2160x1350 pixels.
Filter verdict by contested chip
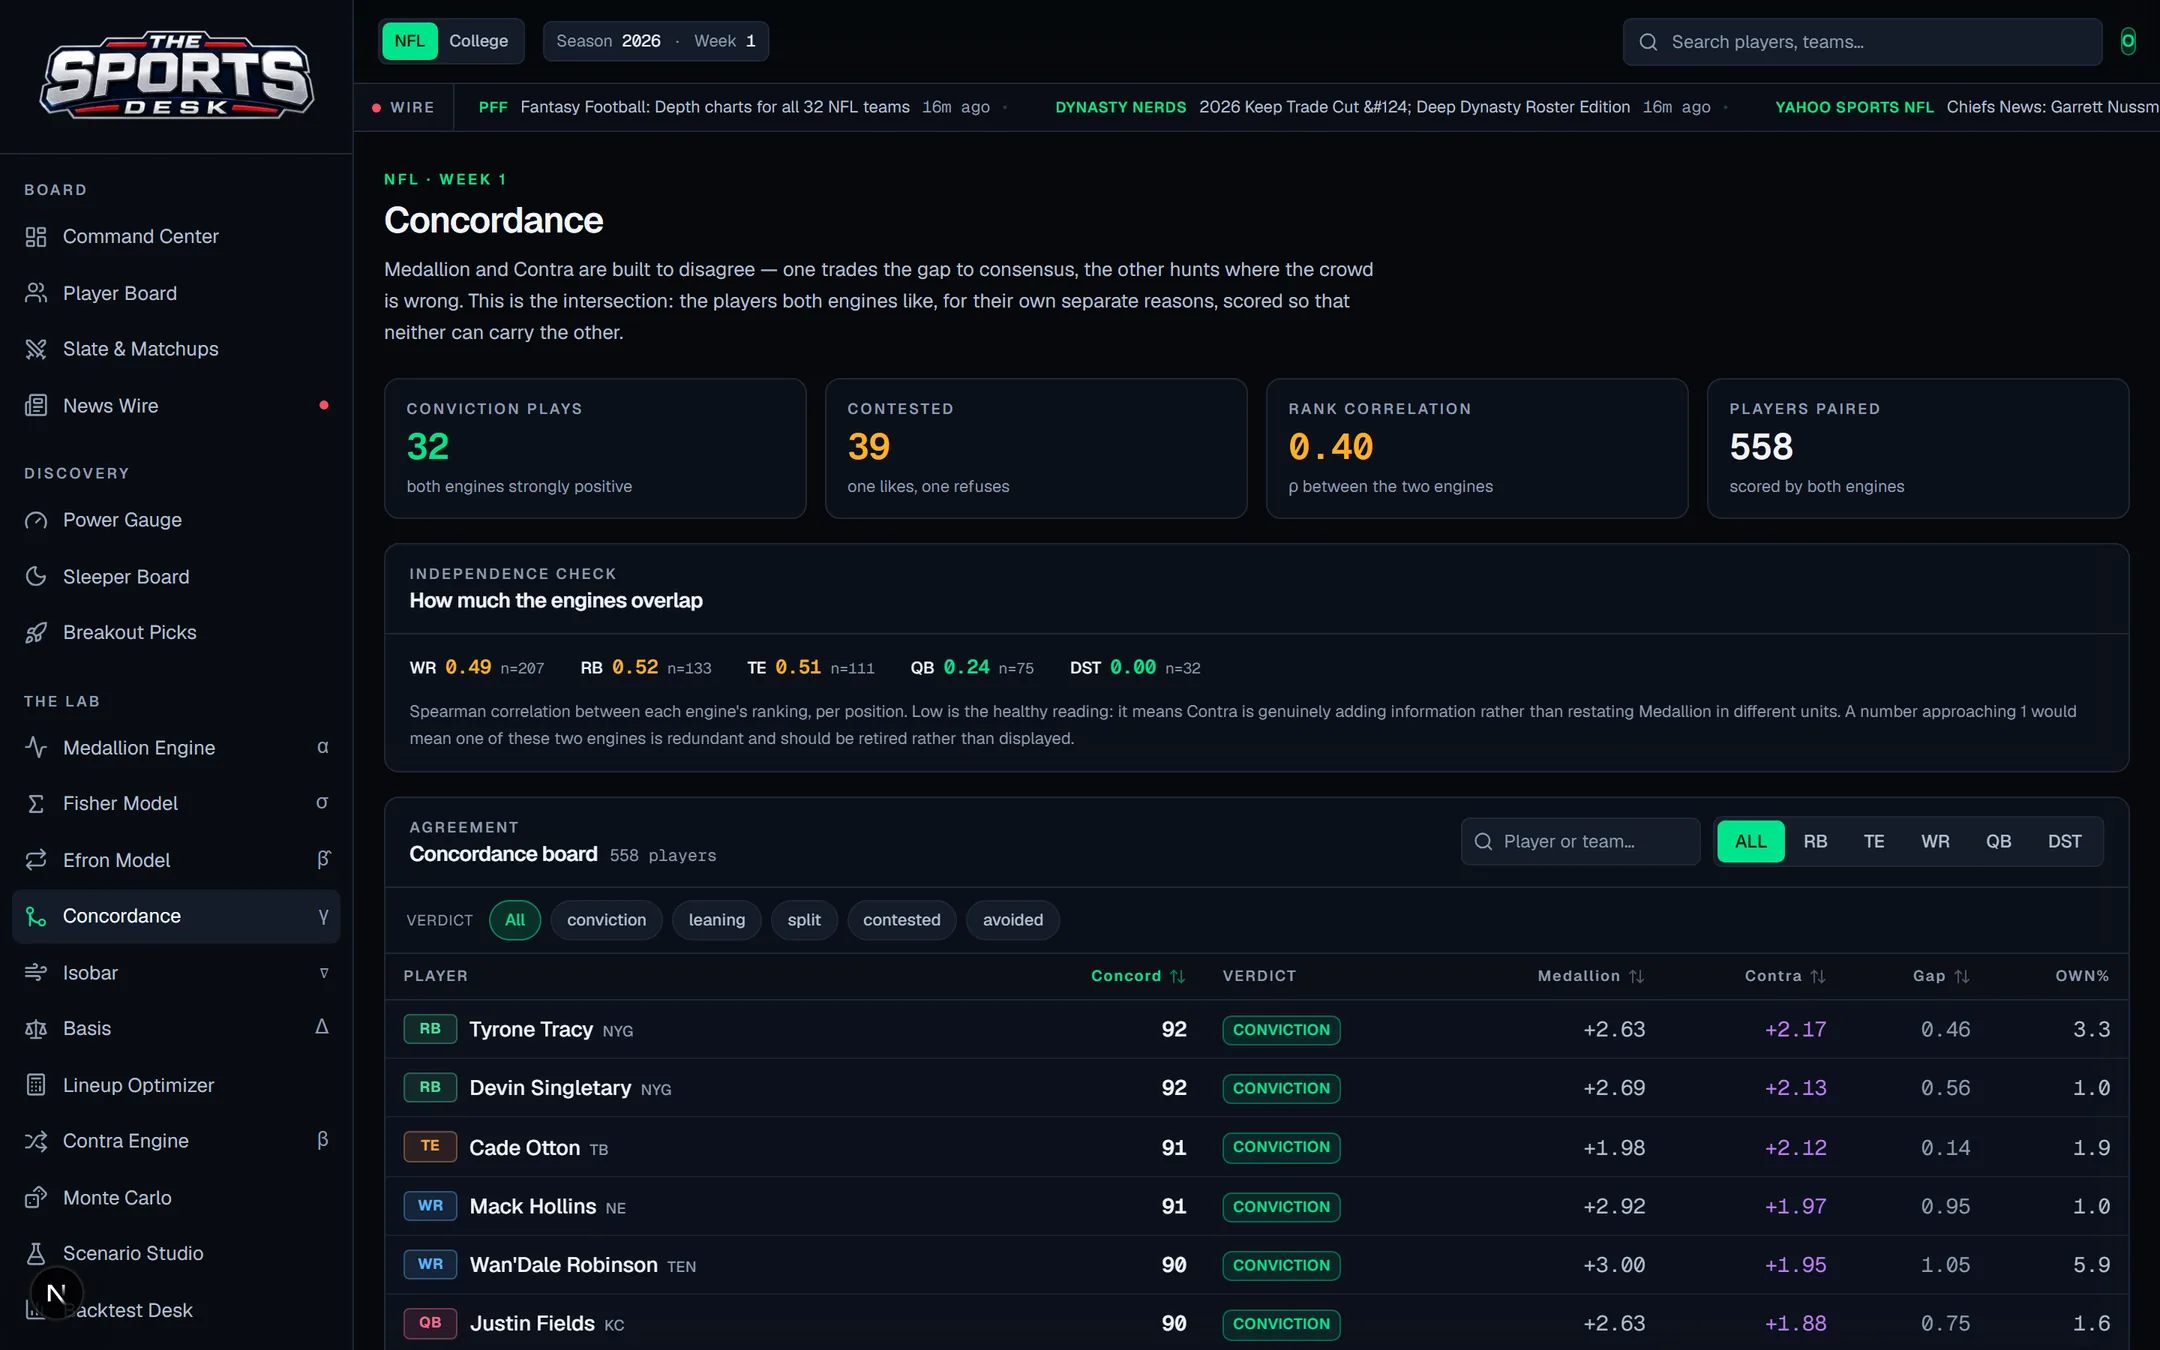click(x=901, y=920)
